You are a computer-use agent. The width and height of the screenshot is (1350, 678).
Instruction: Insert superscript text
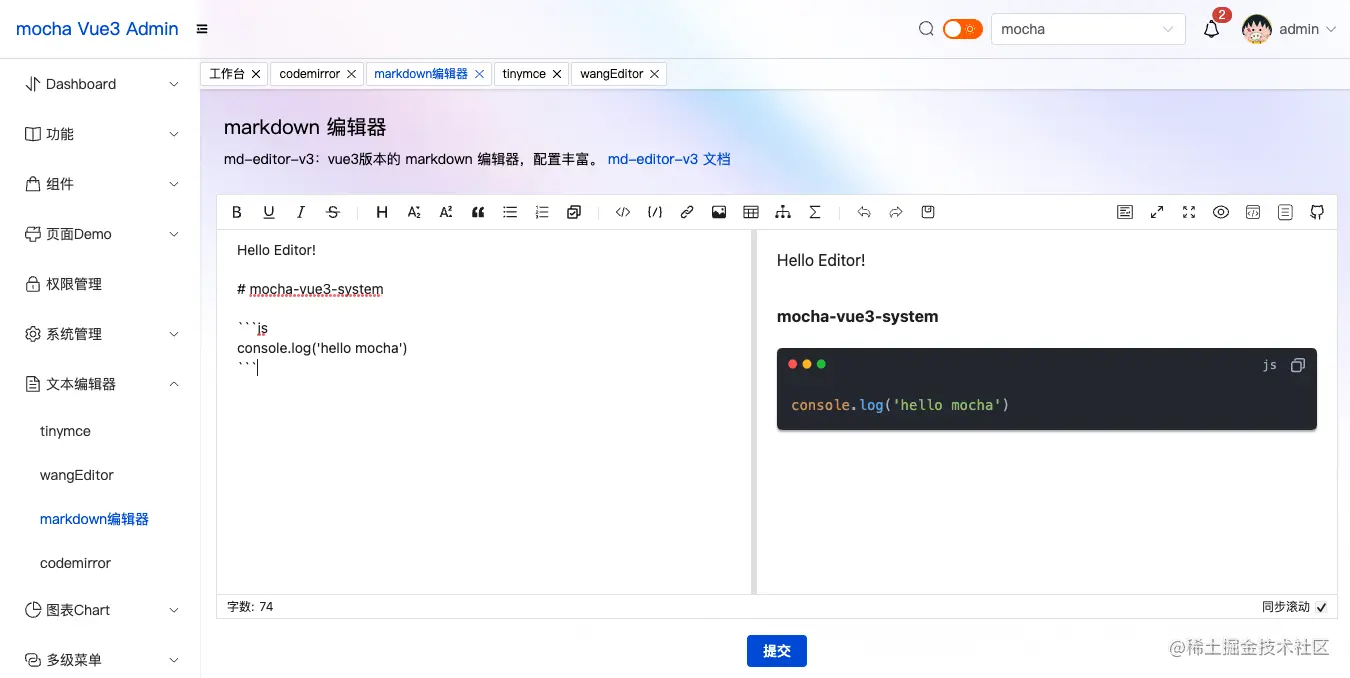pos(446,212)
